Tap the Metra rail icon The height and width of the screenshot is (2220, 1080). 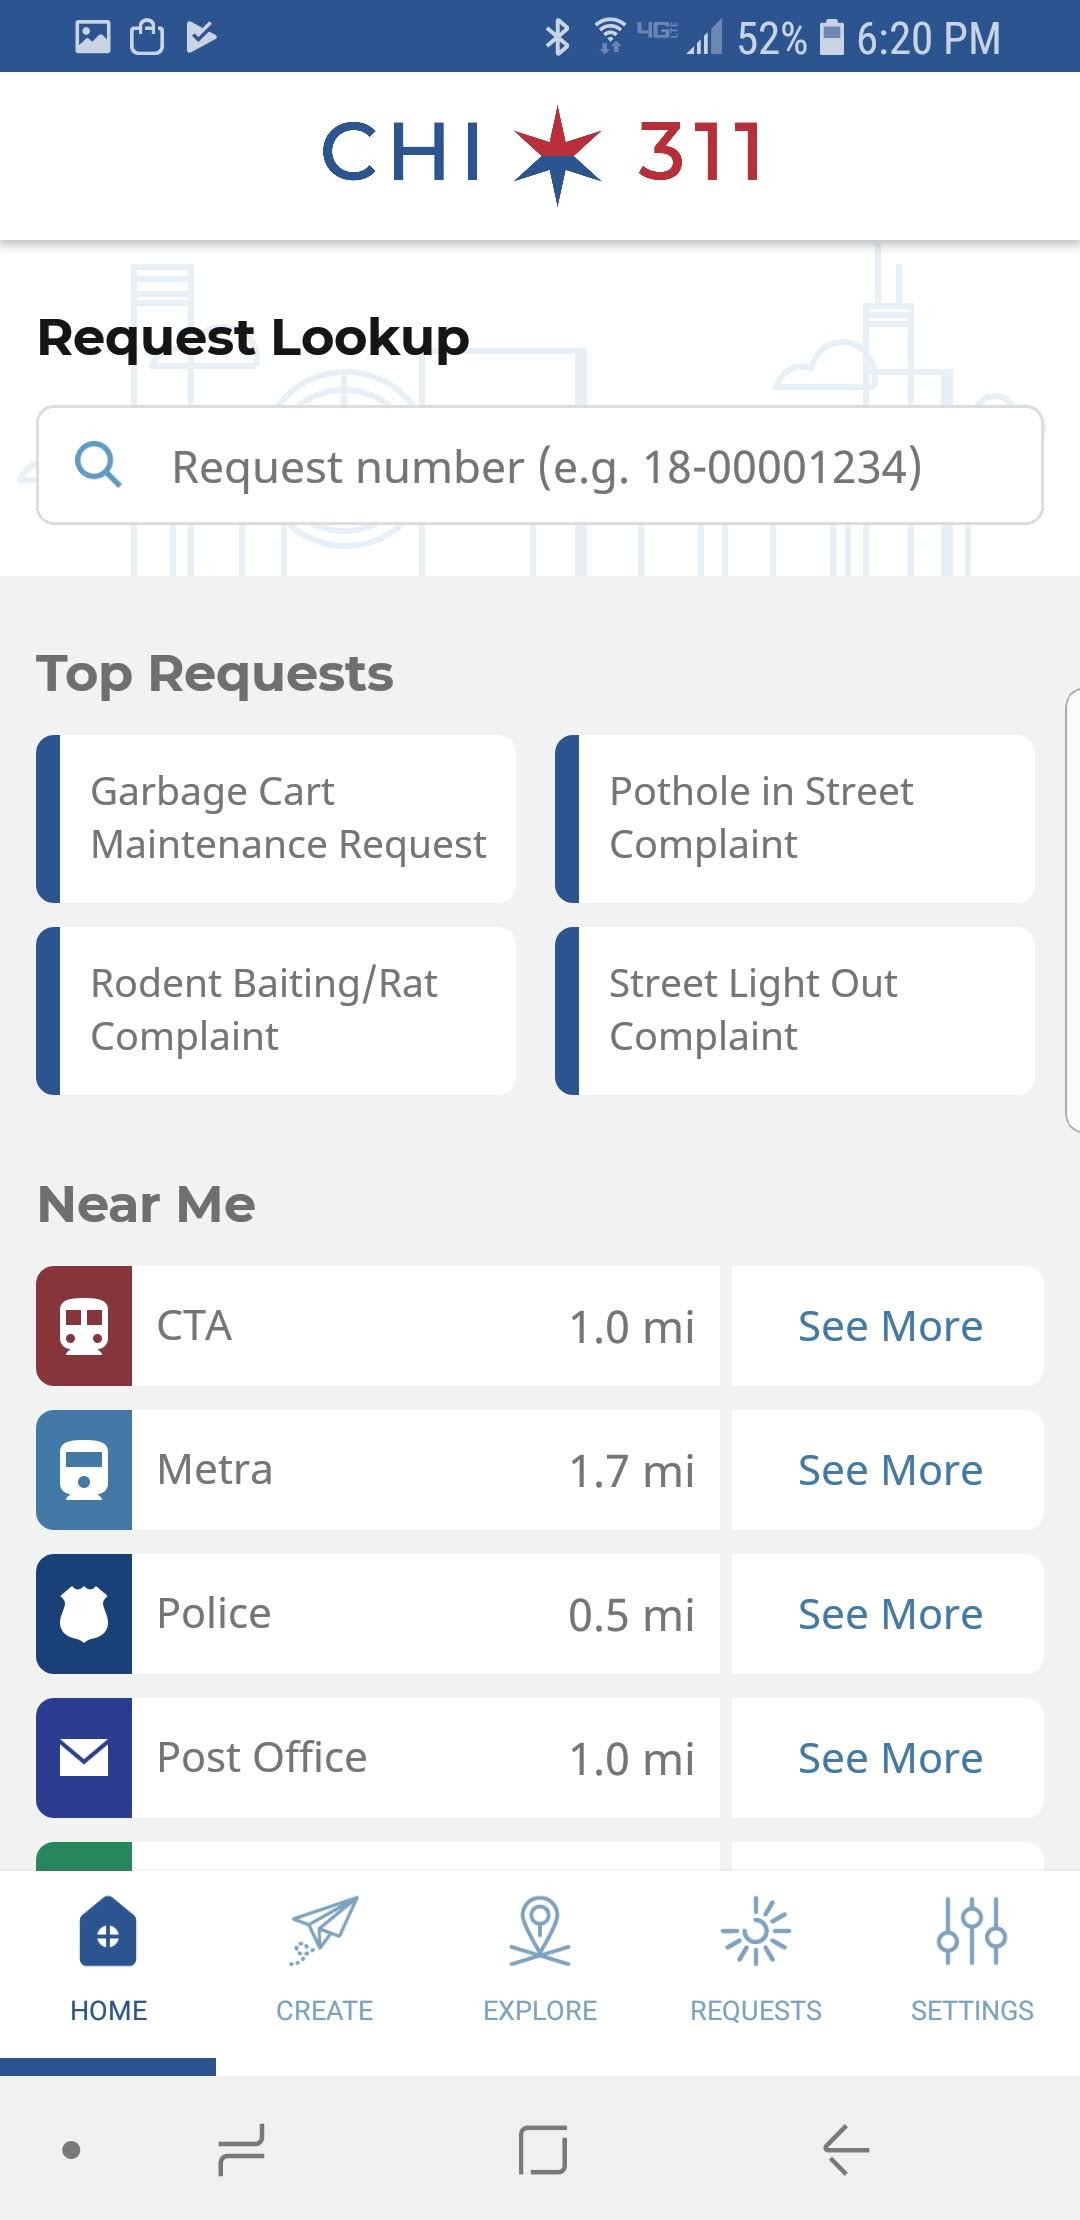84,1470
